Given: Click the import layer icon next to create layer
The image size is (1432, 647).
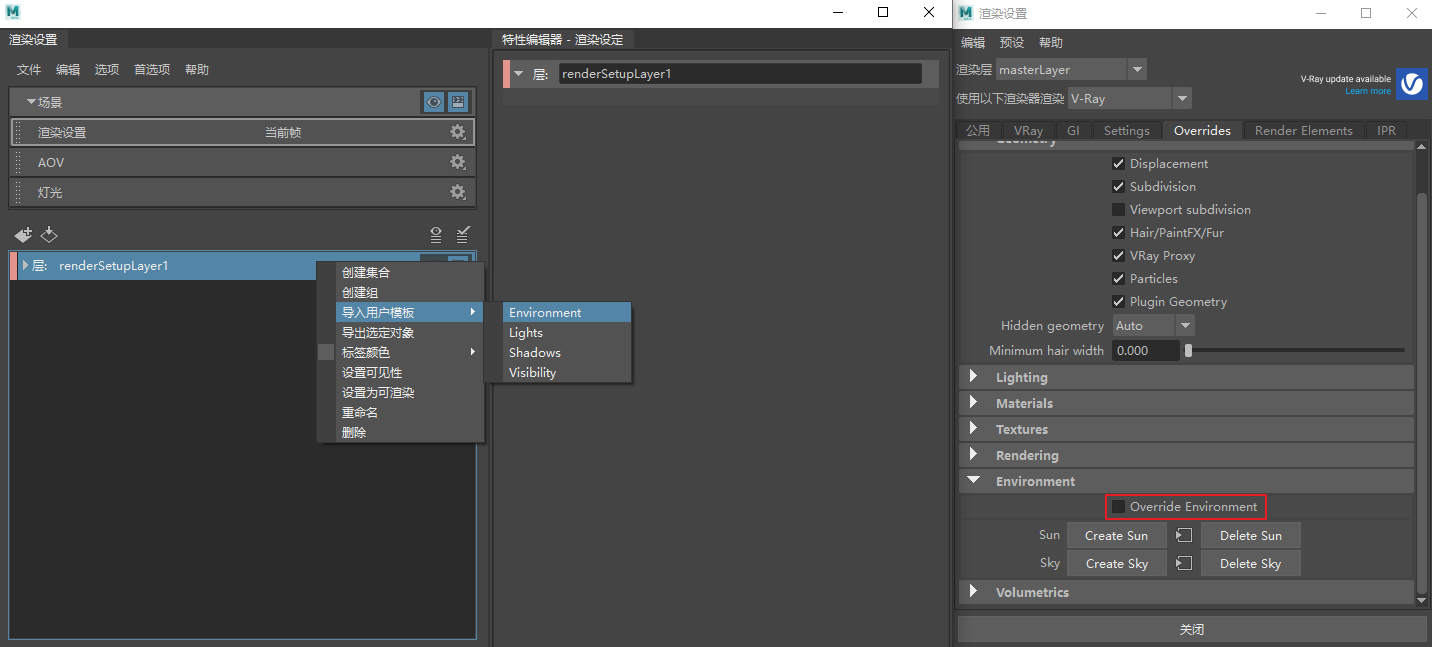Looking at the screenshot, I should point(48,234).
